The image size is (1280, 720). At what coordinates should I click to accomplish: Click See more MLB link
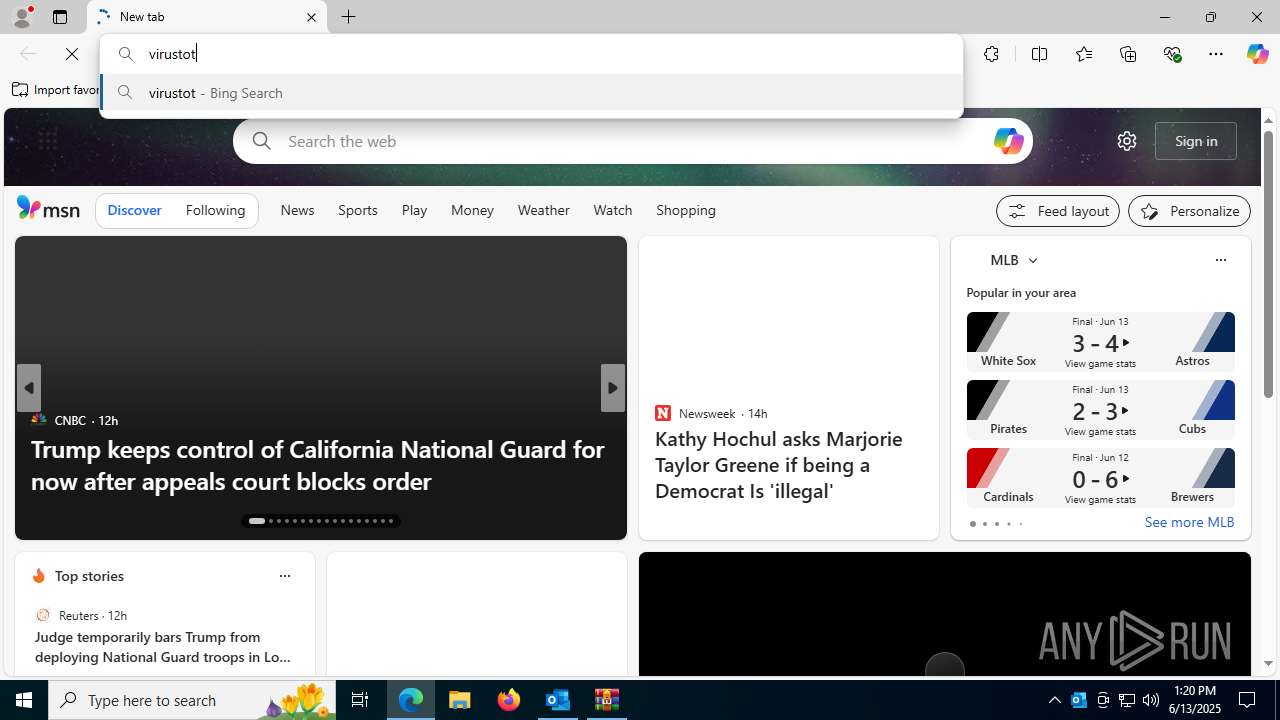(x=1189, y=522)
